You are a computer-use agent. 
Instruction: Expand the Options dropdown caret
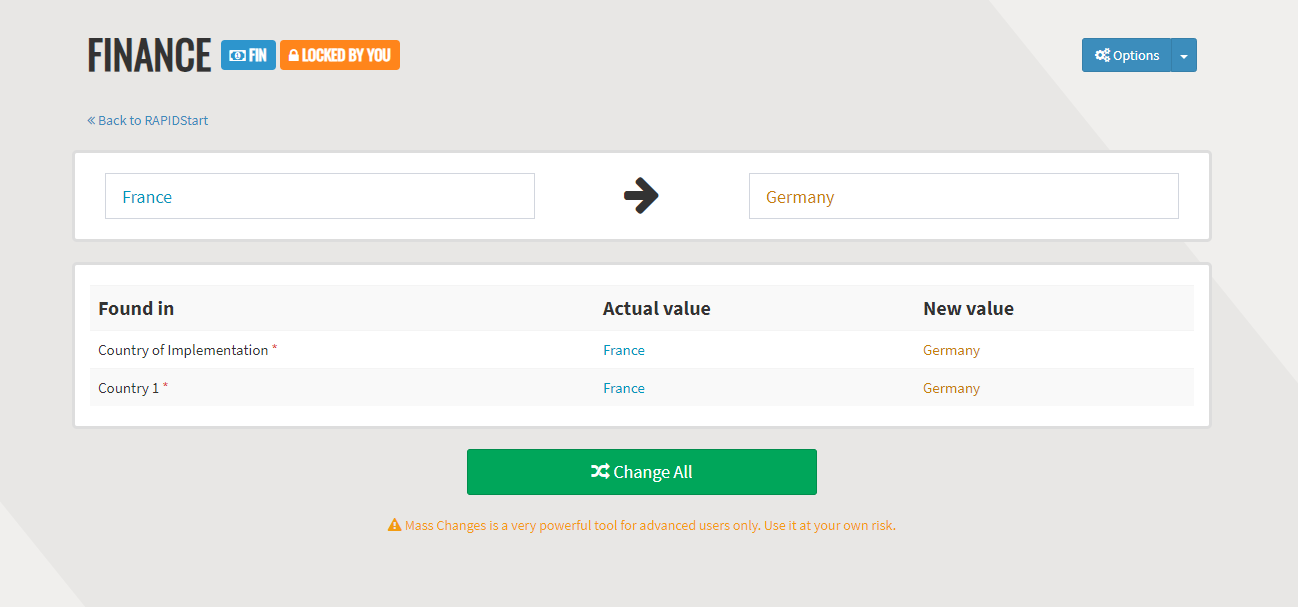click(1184, 56)
